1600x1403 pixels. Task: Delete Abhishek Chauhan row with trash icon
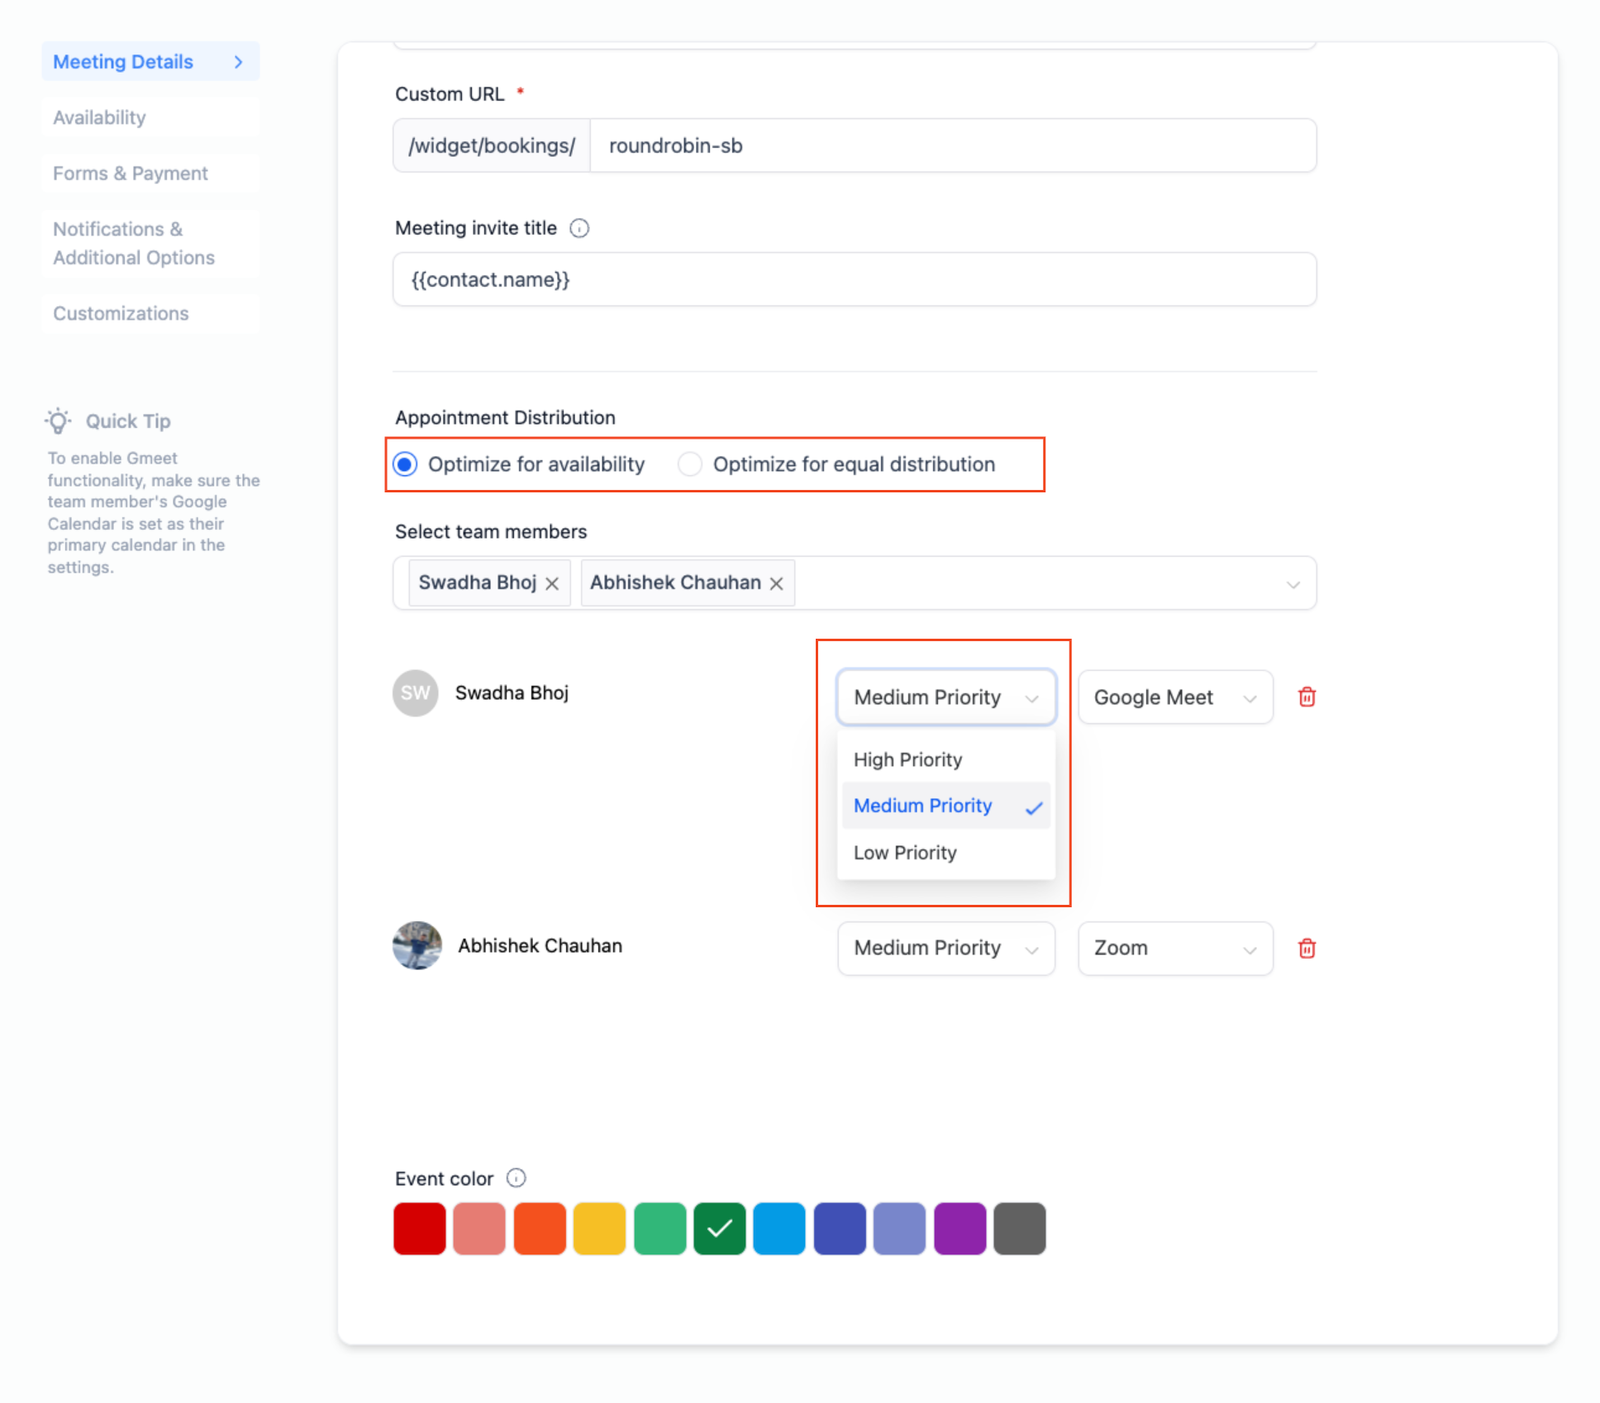(x=1306, y=948)
